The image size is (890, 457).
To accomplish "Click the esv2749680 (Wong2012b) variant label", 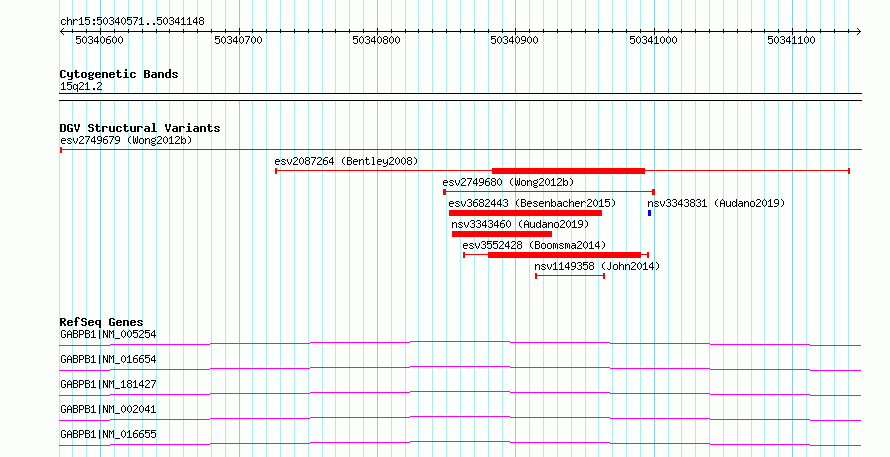I will (508, 182).
